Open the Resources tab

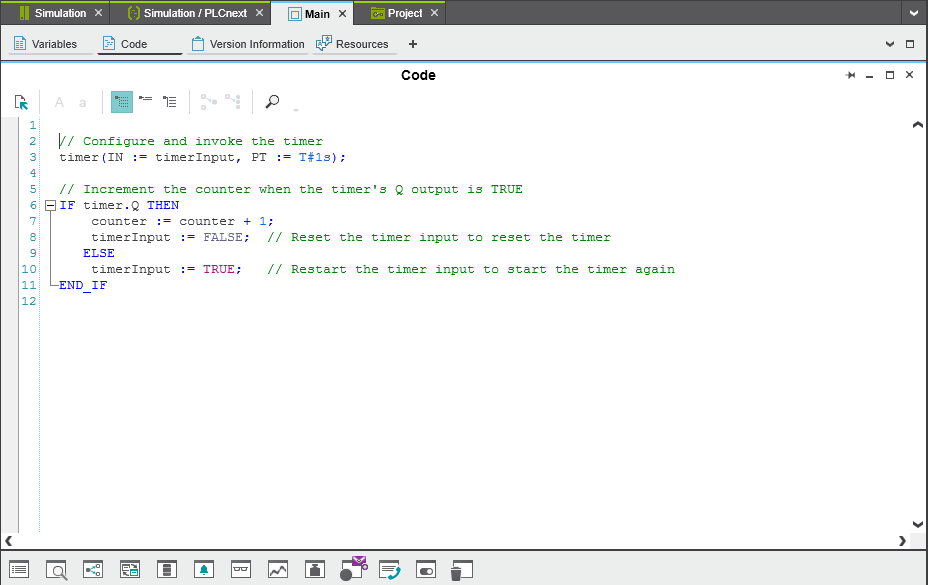coord(353,44)
